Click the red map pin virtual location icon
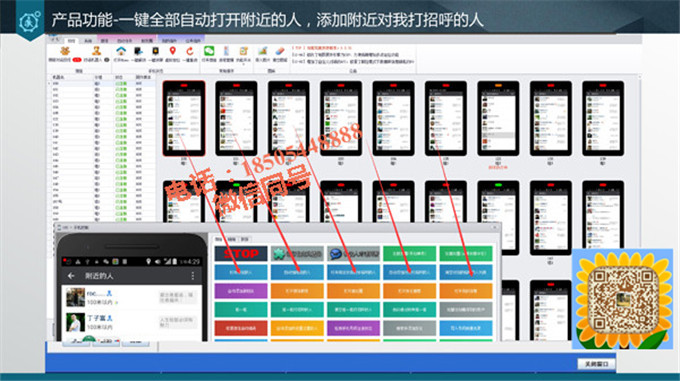This screenshot has height=381, width=680. point(173,52)
